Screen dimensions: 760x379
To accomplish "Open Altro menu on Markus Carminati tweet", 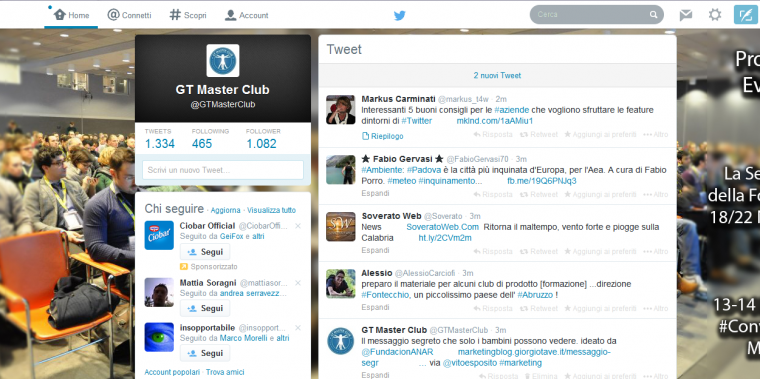I will click(655, 134).
